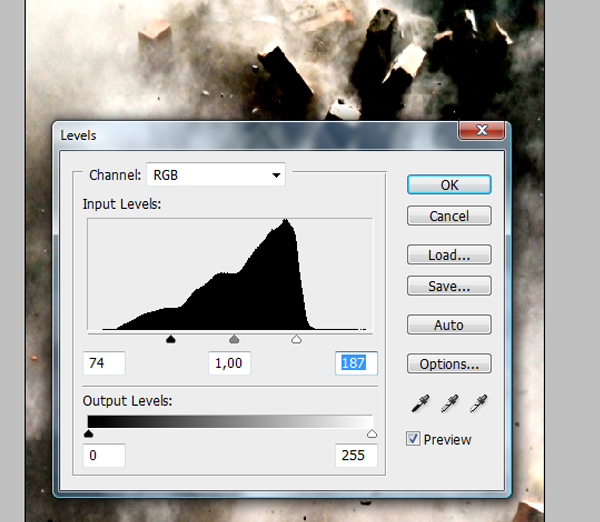Click the output black slider handle
Image resolution: width=600 pixels, height=522 pixels.
click(88, 434)
